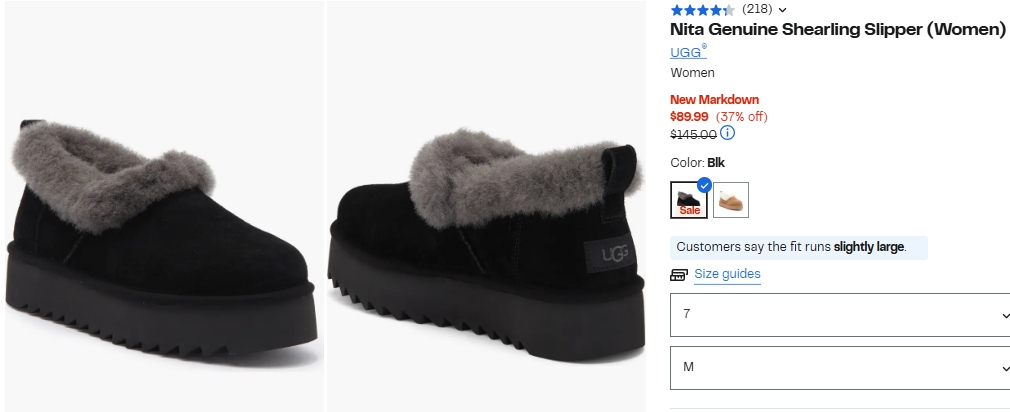Viewport: 1010px width, 412px height.
Task: Open the 218 reviews count
Action: 756,9
